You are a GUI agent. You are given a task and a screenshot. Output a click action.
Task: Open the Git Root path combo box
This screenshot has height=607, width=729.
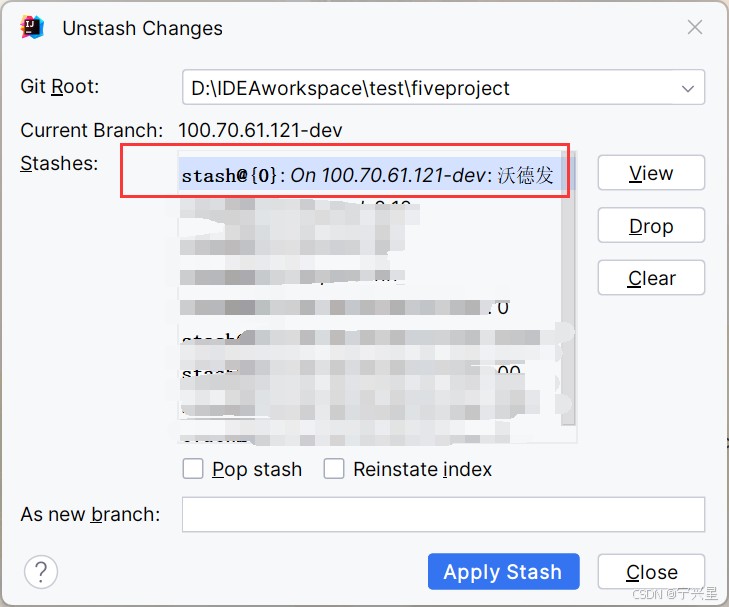[444, 87]
